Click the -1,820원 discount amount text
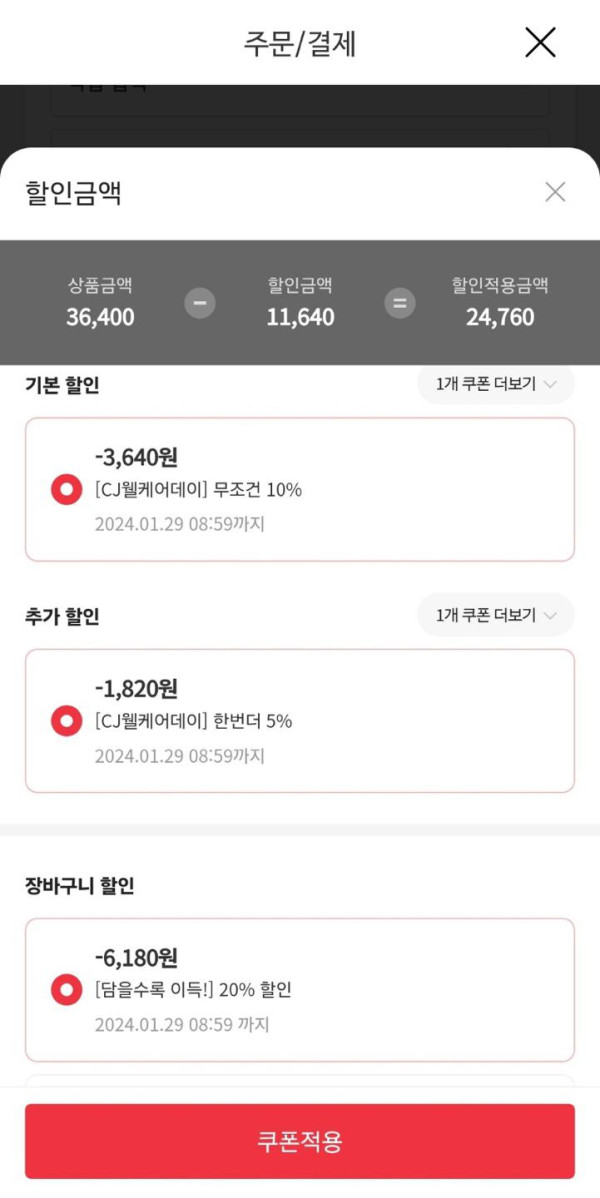 (136, 689)
